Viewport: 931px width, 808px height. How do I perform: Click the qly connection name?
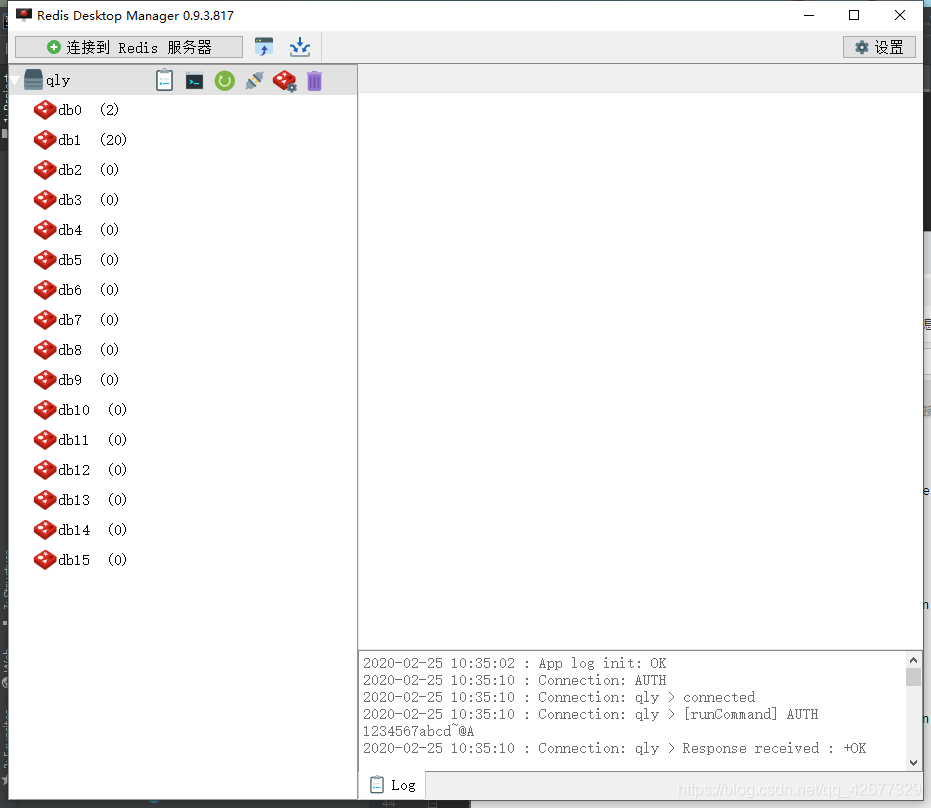[58, 81]
